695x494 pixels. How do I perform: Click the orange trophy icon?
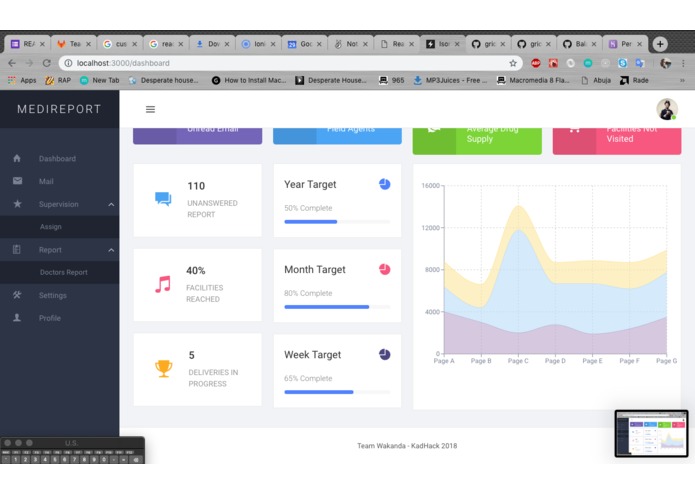pos(164,369)
